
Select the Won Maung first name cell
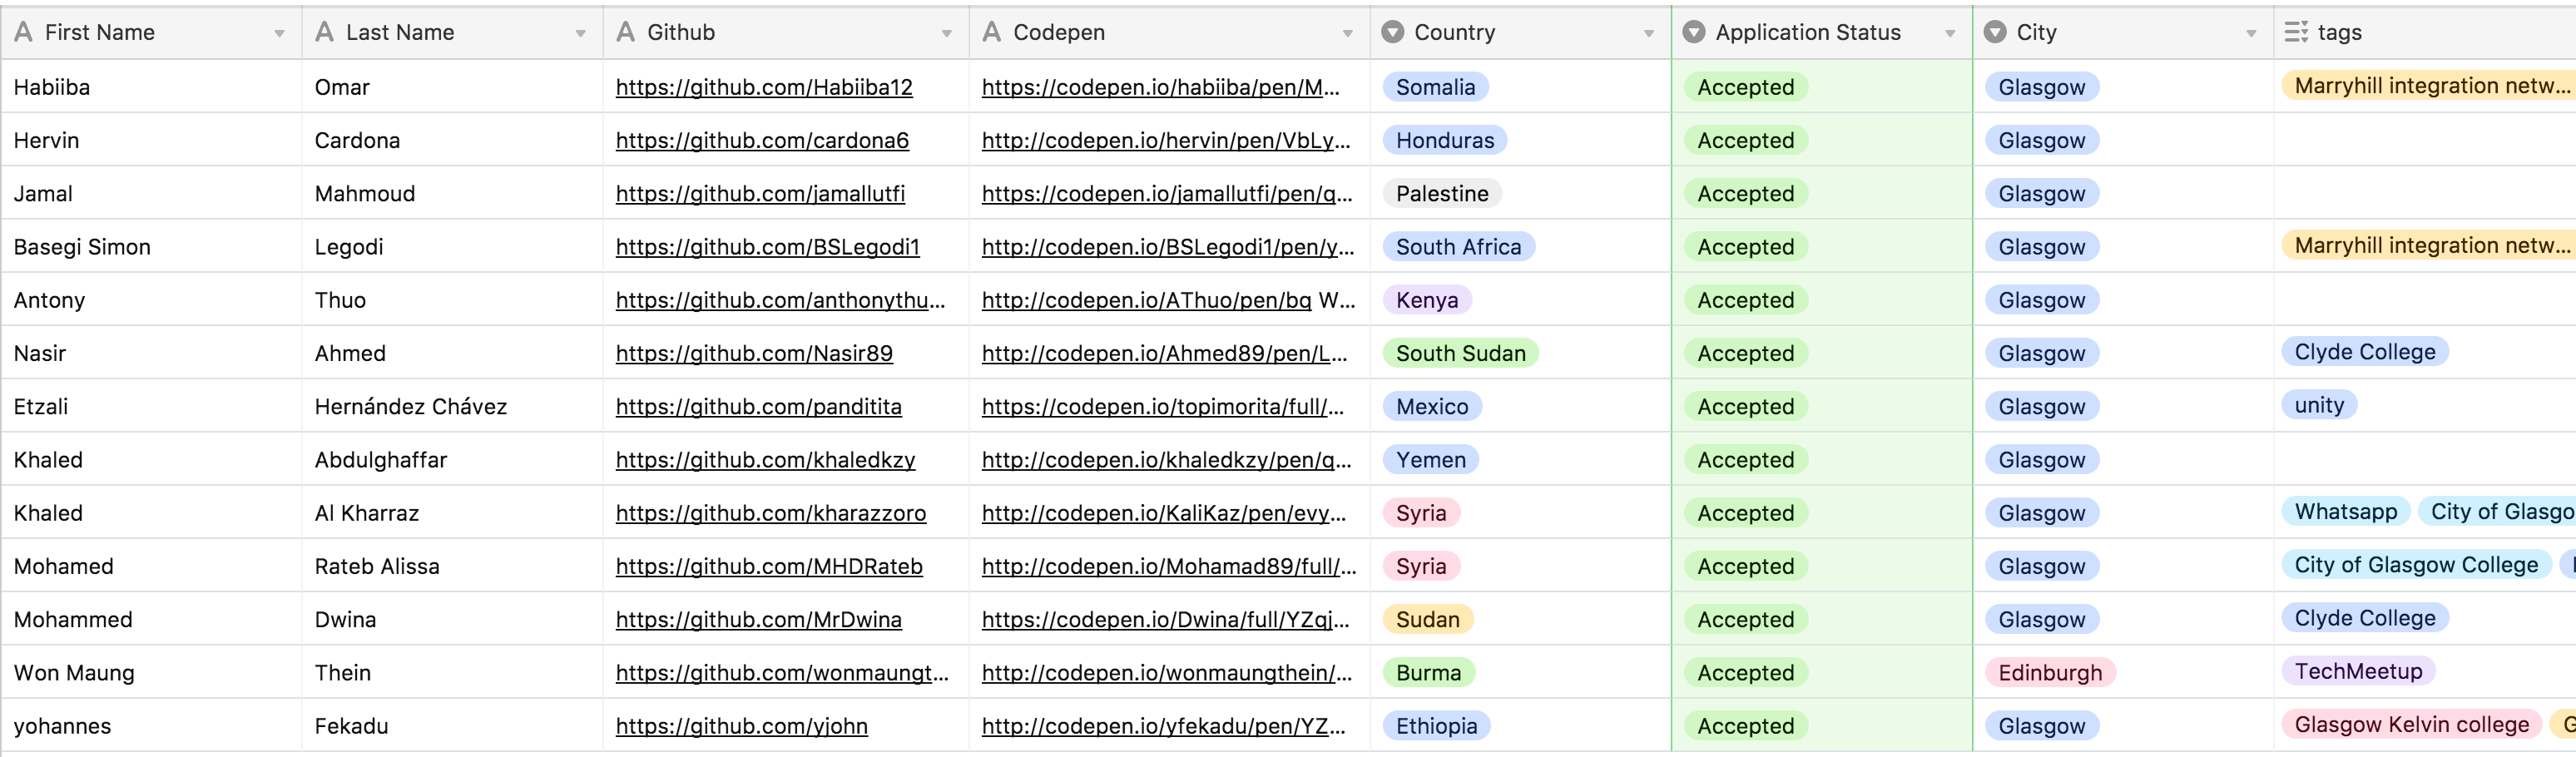(151, 672)
